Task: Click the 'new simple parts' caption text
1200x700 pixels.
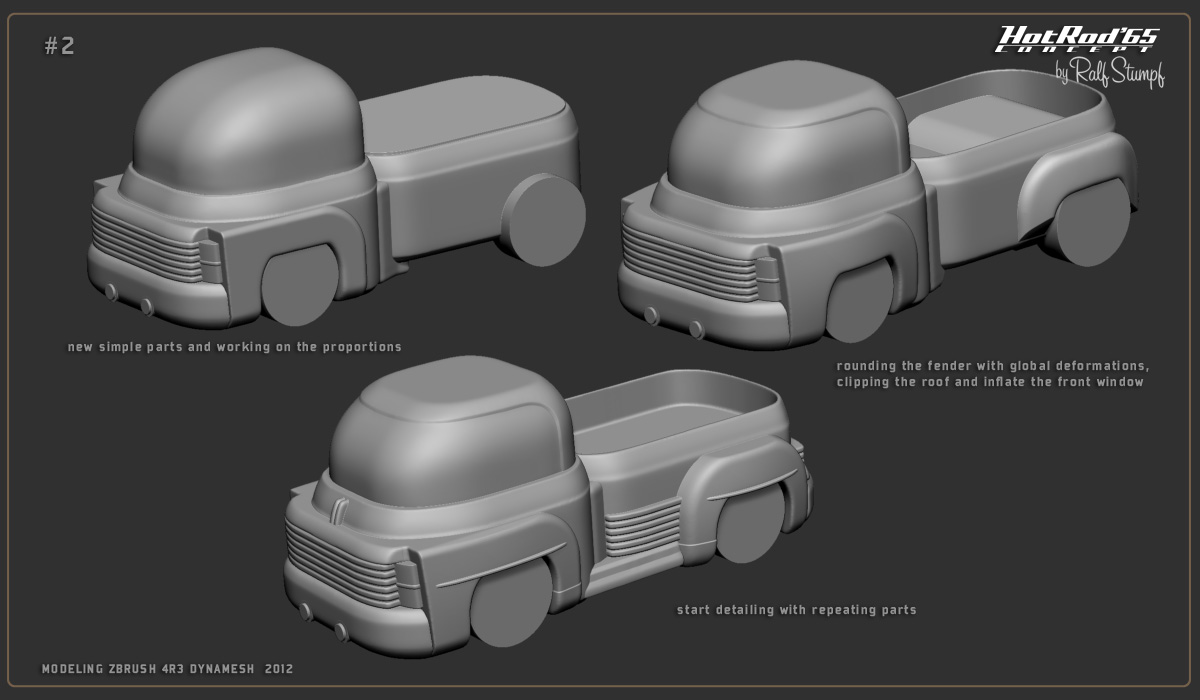Action: (x=234, y=347)
